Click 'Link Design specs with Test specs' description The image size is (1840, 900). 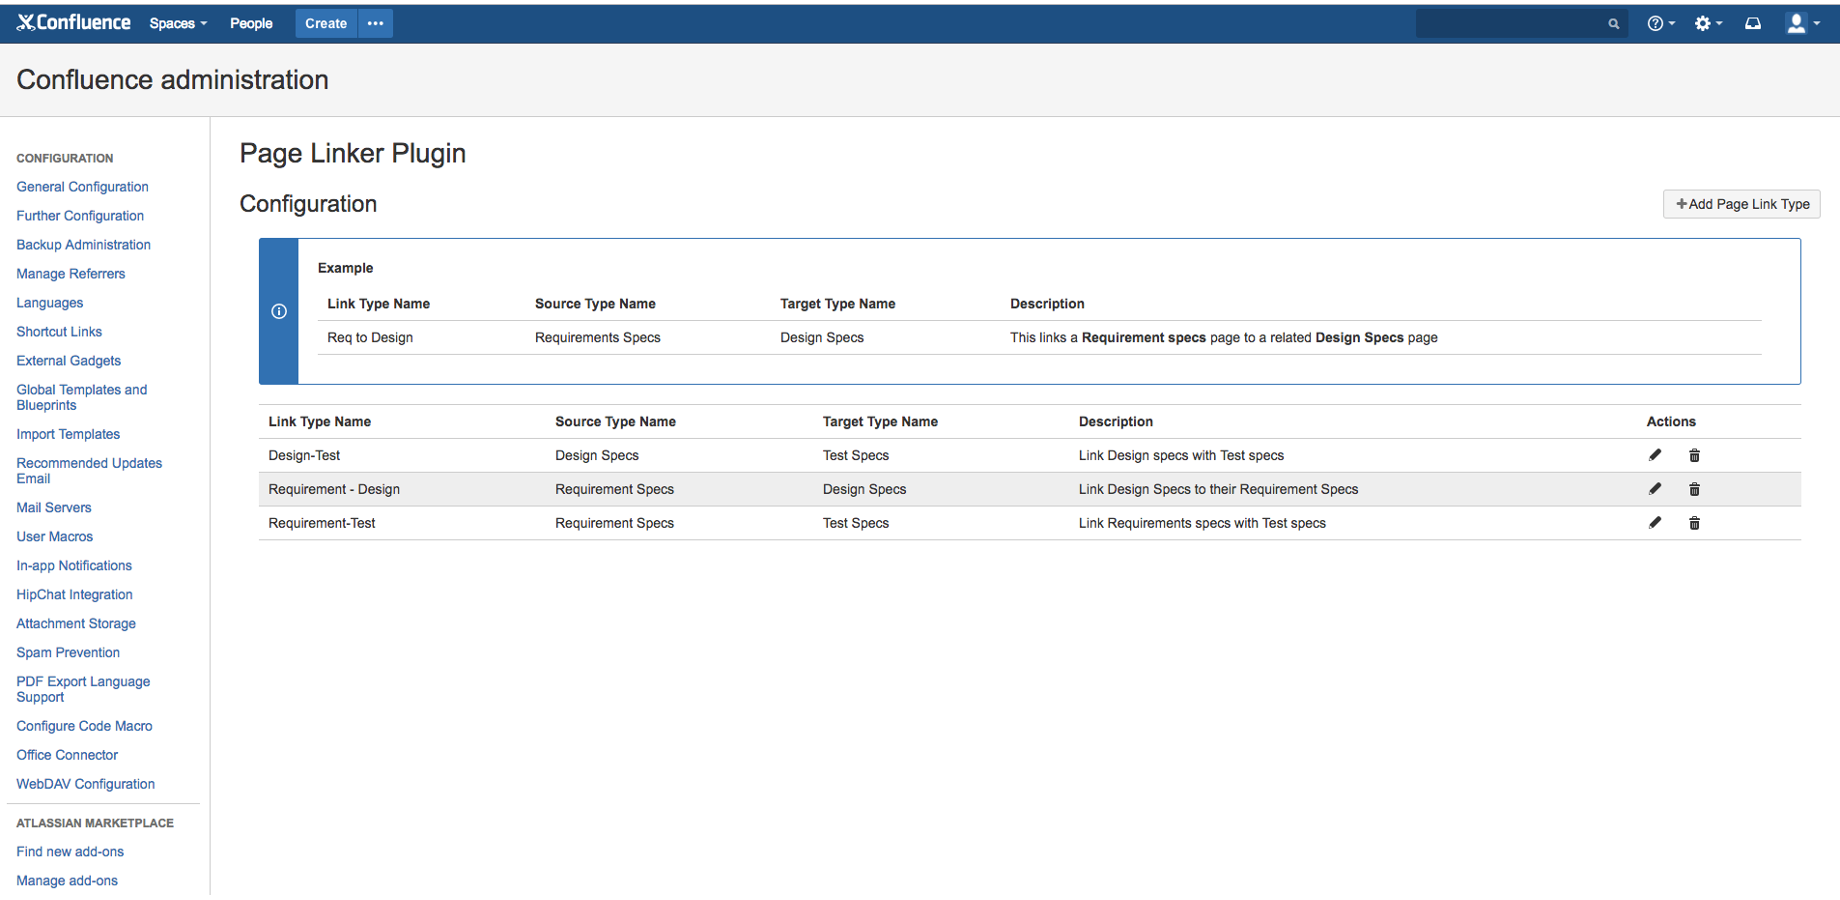point(1181,455)
